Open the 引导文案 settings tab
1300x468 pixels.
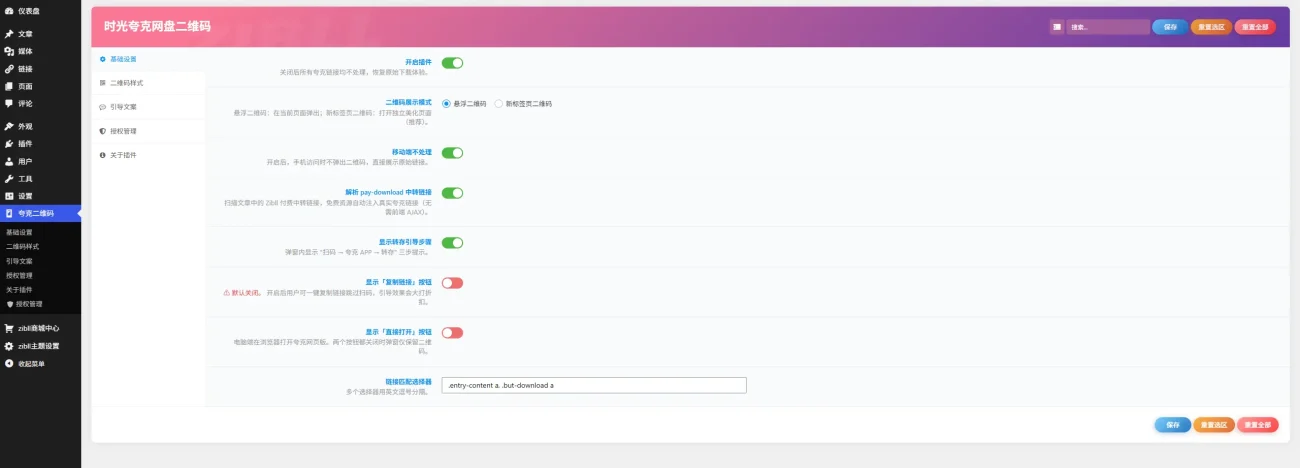pyautogui.click(x=124, y=107)
